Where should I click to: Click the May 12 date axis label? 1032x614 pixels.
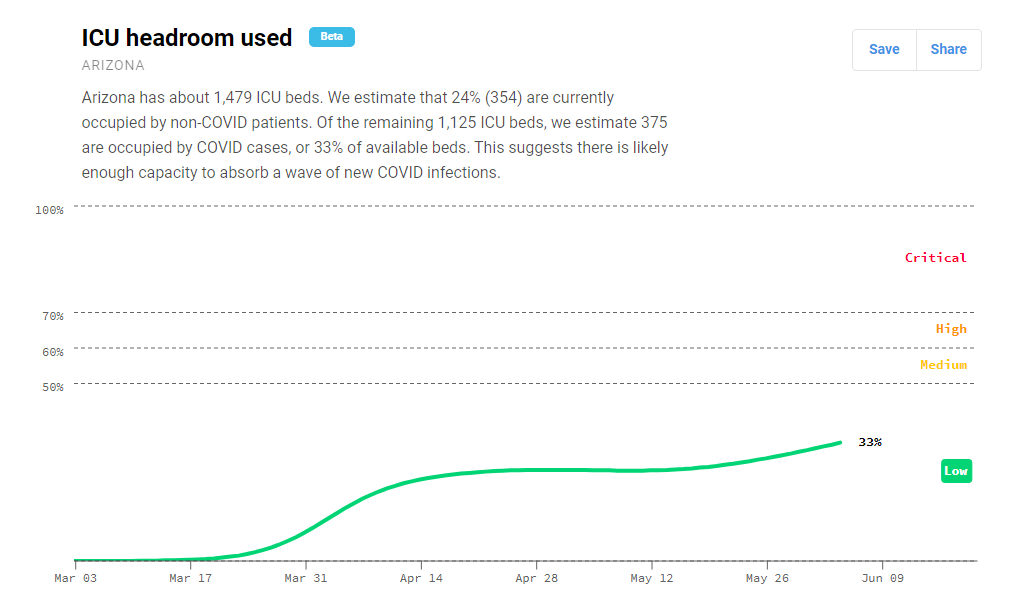[x=652, y=578]
